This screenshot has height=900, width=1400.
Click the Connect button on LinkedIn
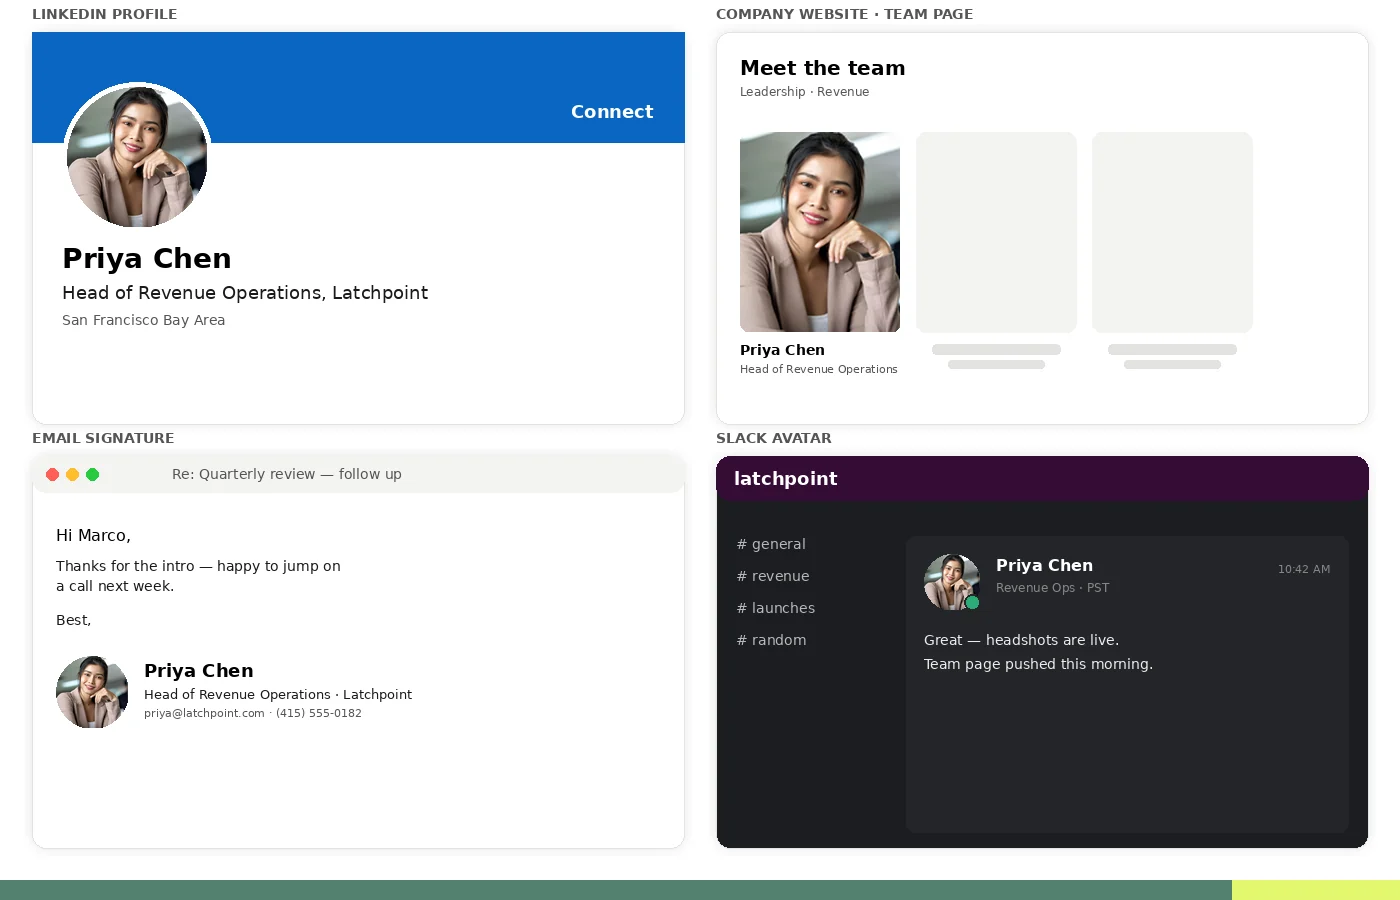(x=612, y=112)
